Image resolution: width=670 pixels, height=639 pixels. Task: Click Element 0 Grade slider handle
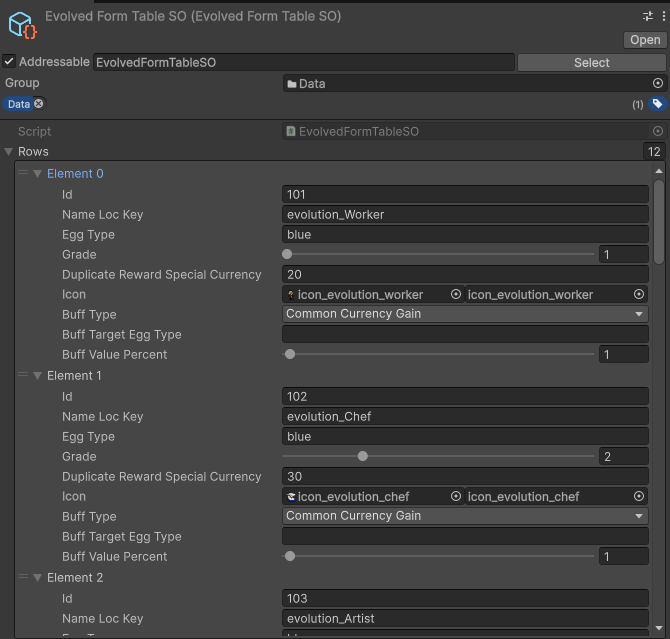287,254
